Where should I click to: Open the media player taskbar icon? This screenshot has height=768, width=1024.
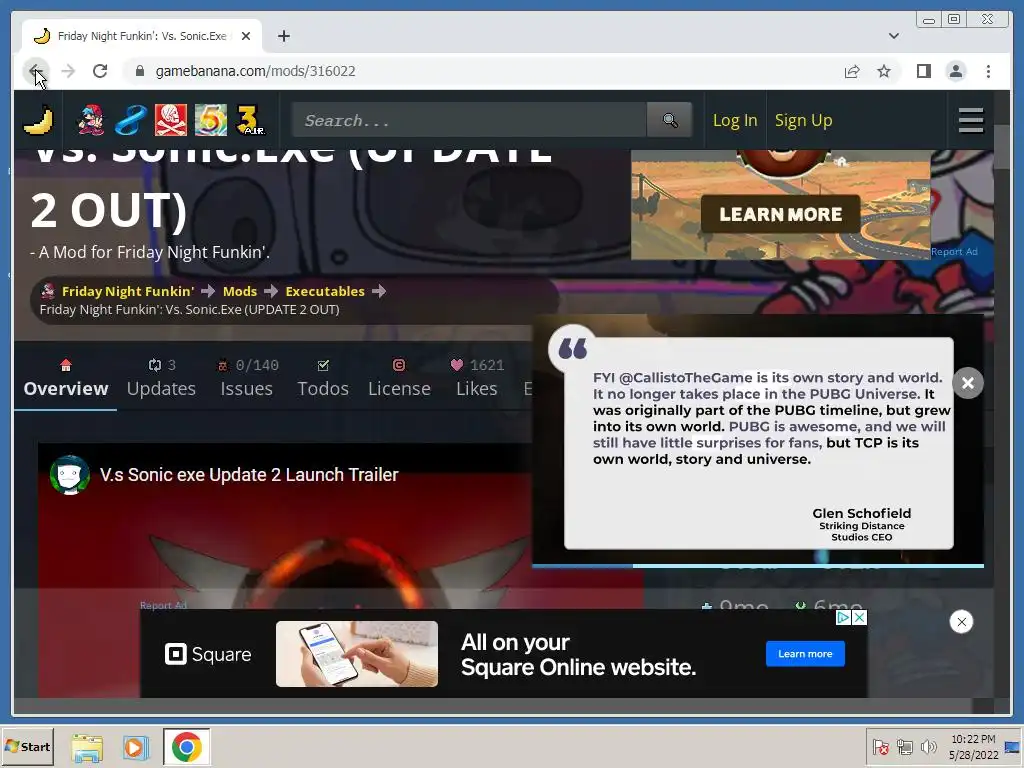(x=136, y=747)
